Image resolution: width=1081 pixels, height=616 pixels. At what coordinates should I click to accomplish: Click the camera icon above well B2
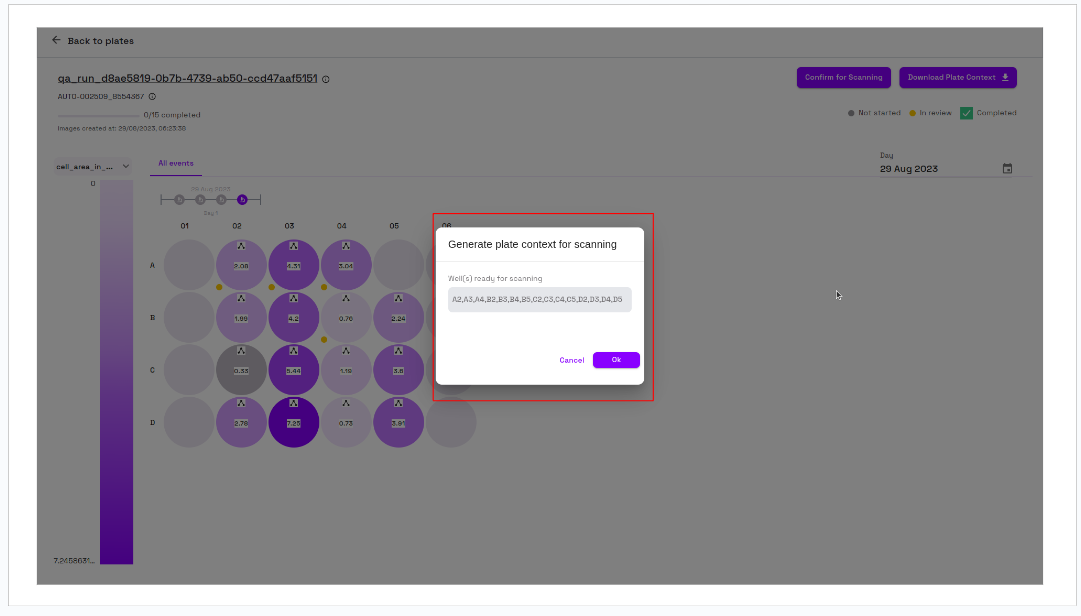241,299
